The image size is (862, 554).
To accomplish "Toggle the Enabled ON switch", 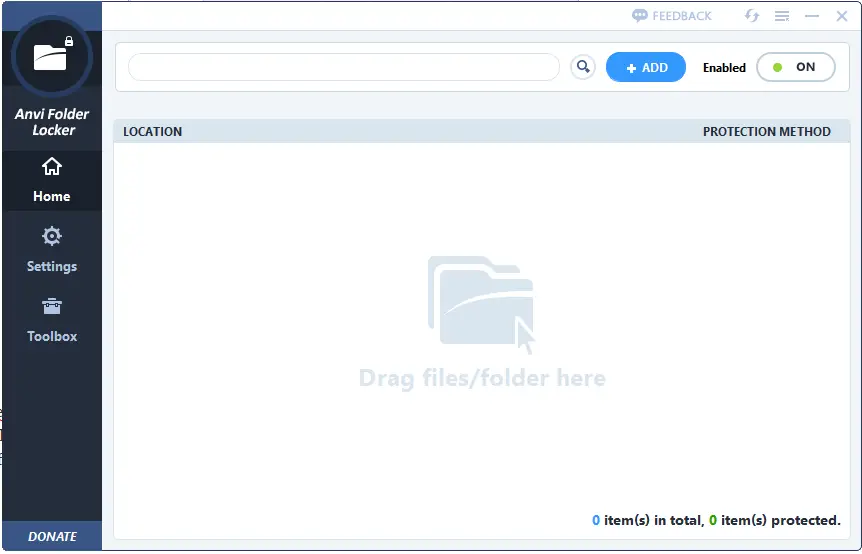I will tap(795, 67).
